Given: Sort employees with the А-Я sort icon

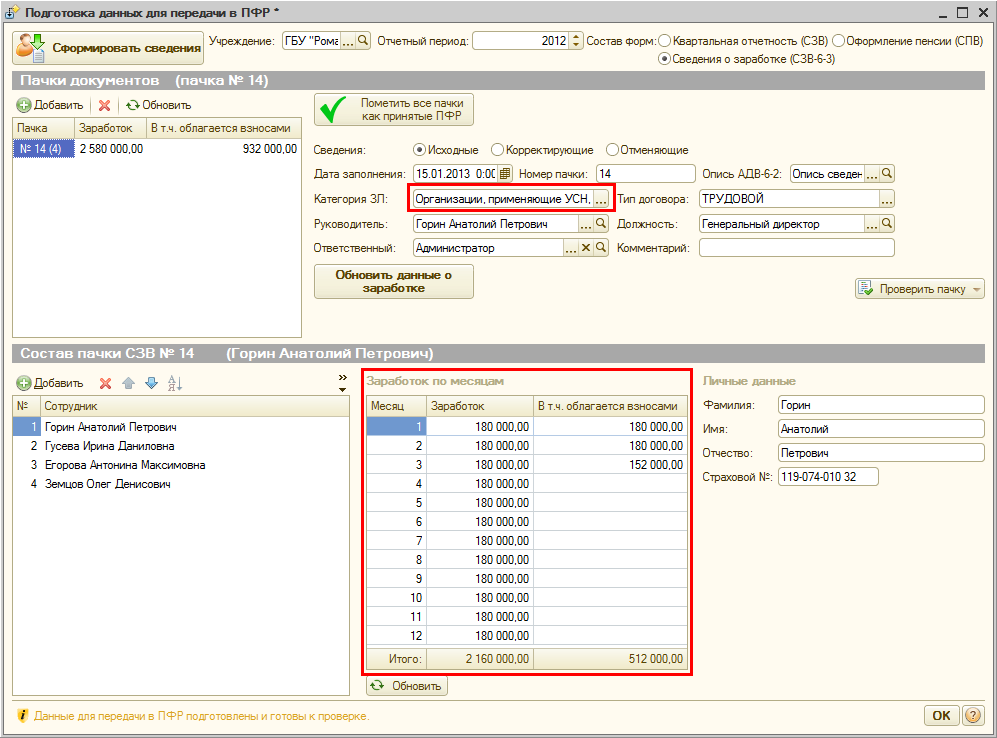Looking at the screenshot, I should [x=175, y=383].
